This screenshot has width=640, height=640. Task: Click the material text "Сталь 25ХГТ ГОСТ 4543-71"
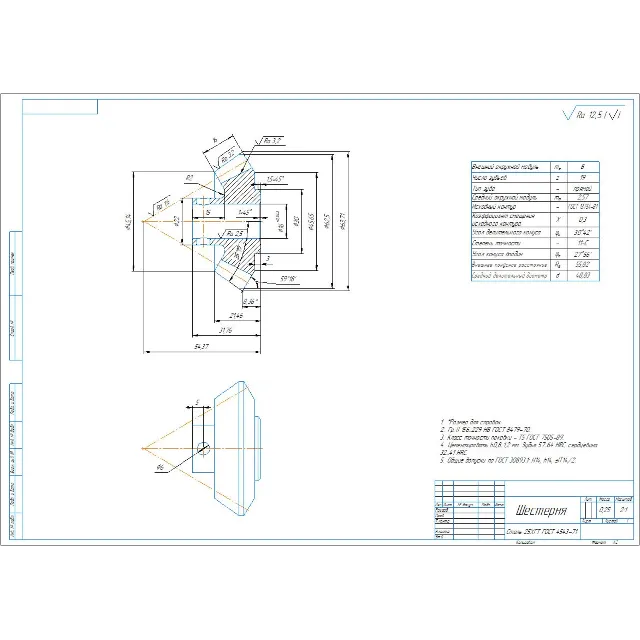[x=542, y=531]
